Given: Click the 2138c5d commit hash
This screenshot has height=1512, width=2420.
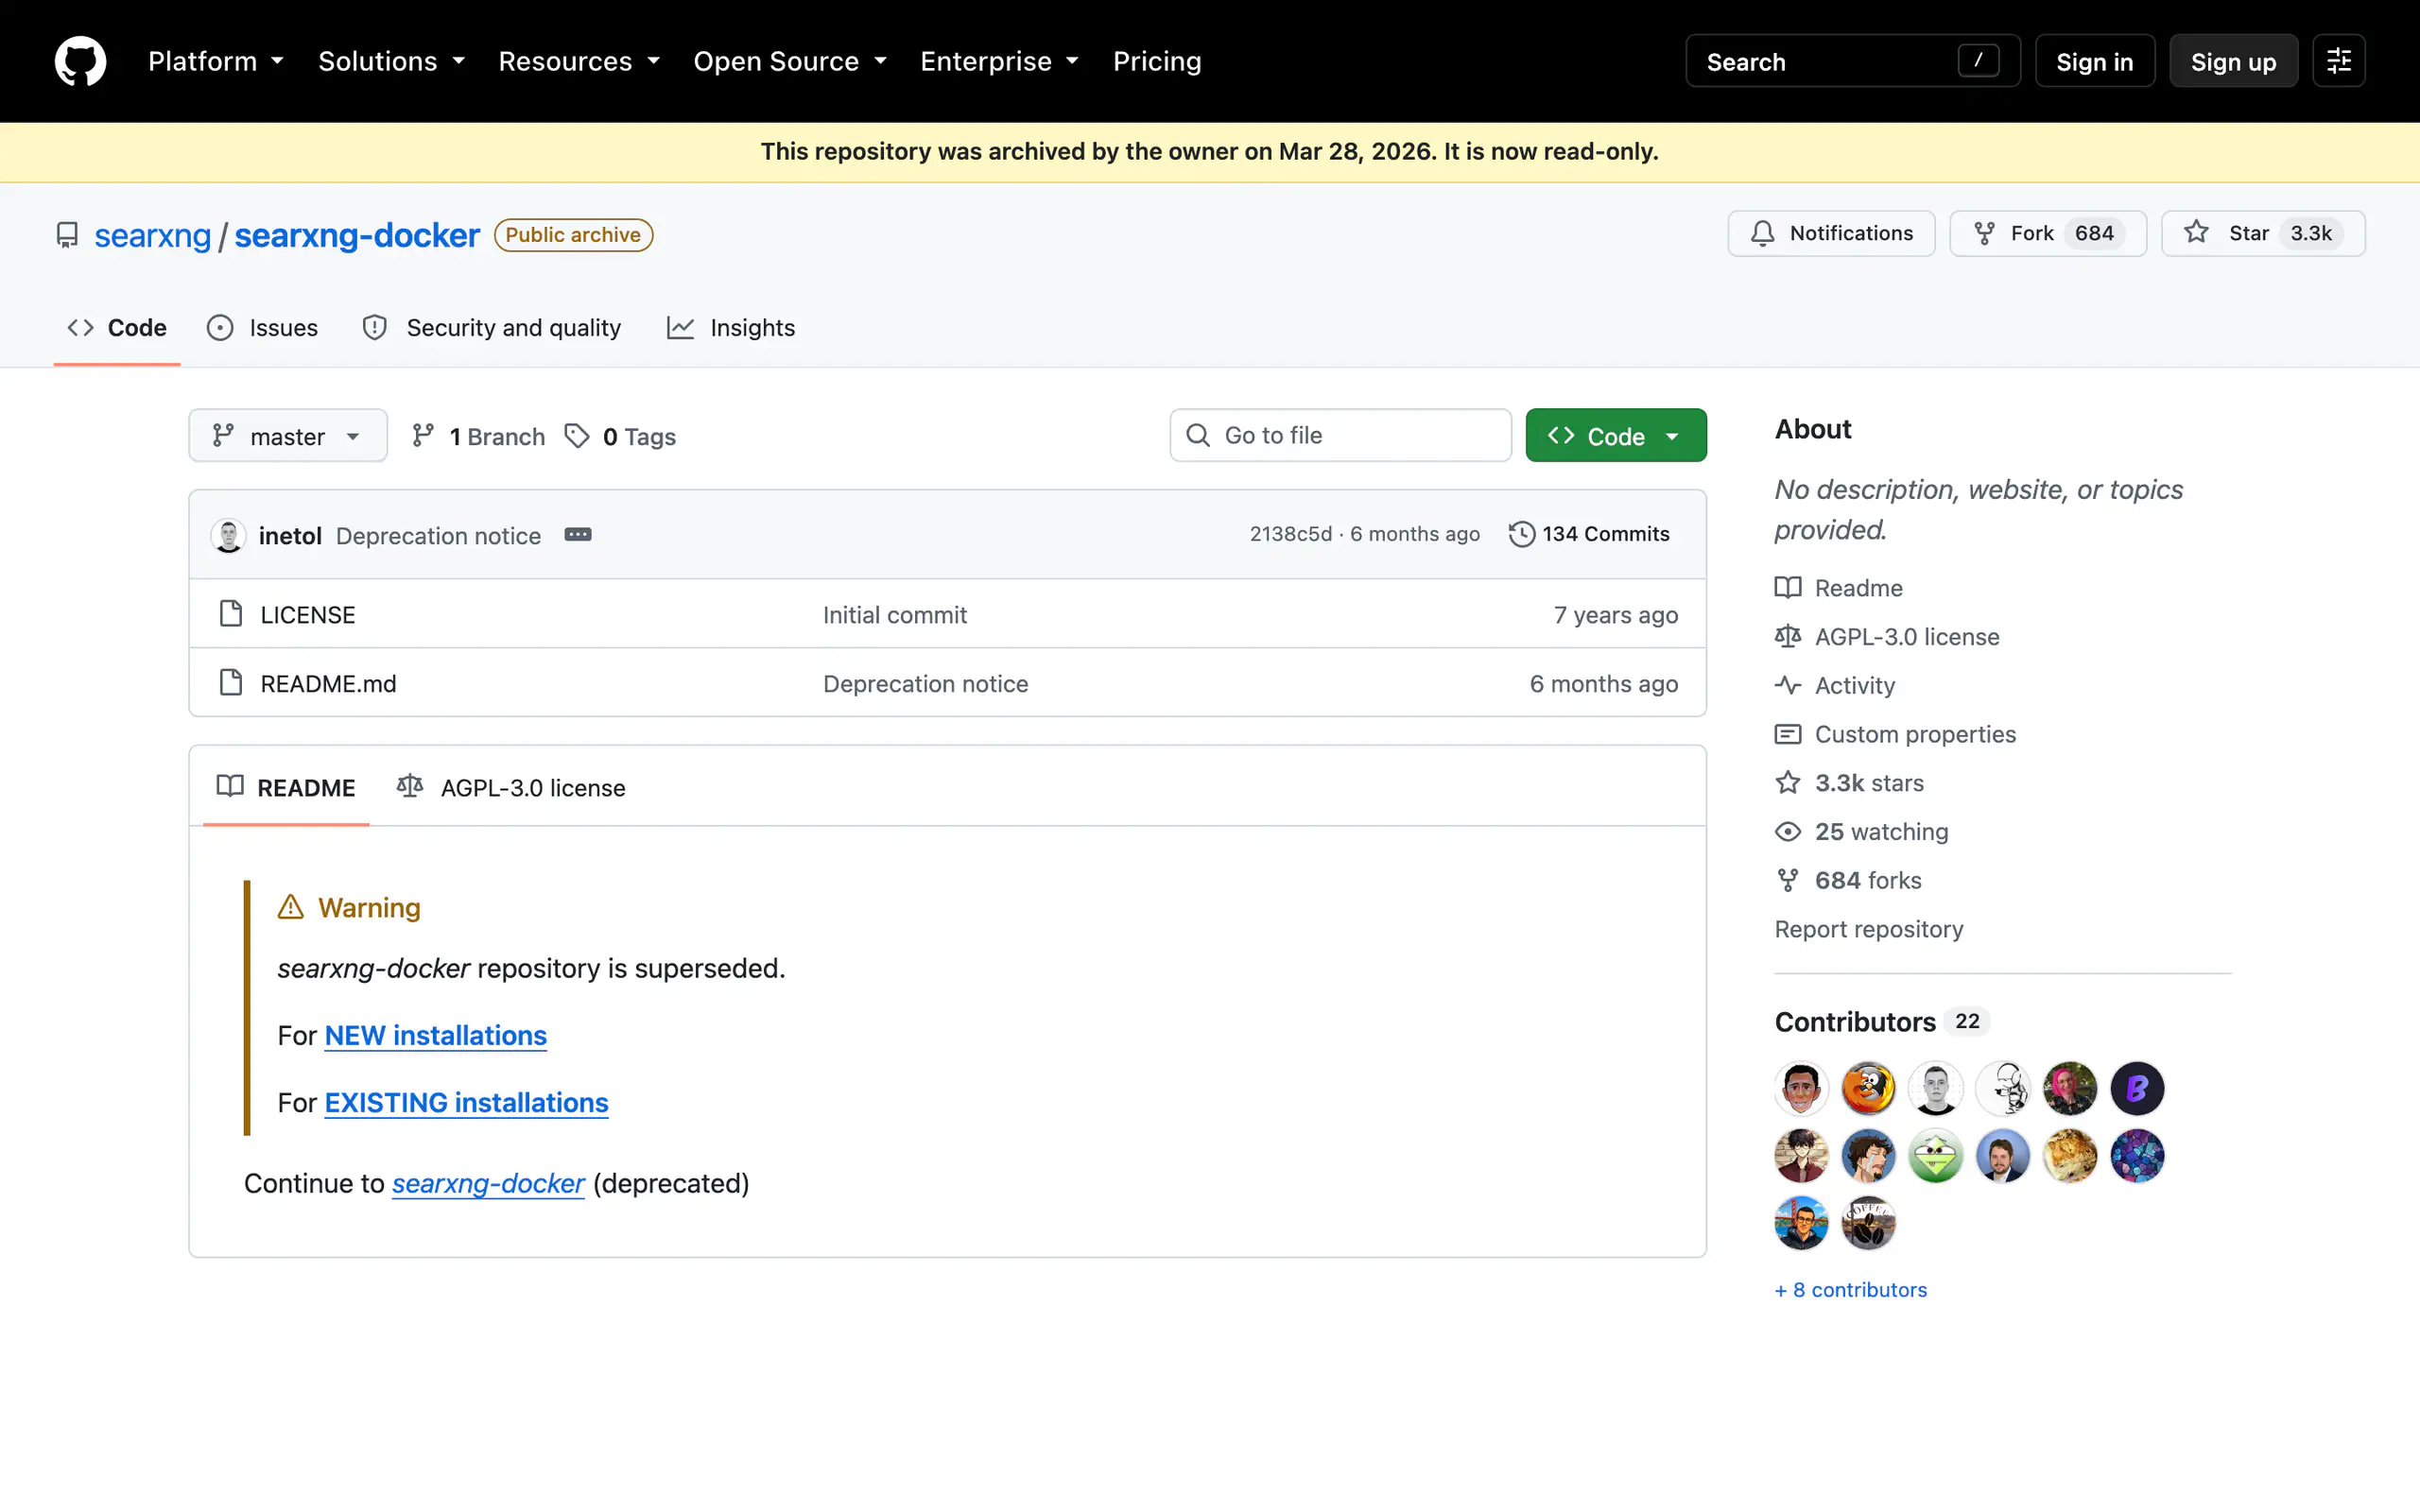Looking at the screenshot, I should coord(1290,534).
